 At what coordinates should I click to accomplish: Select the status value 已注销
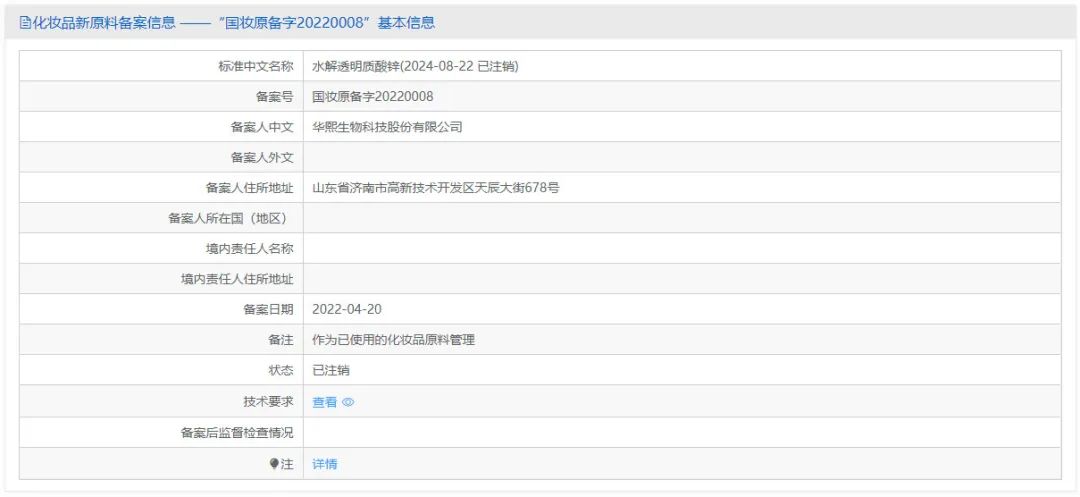[331, 370]
